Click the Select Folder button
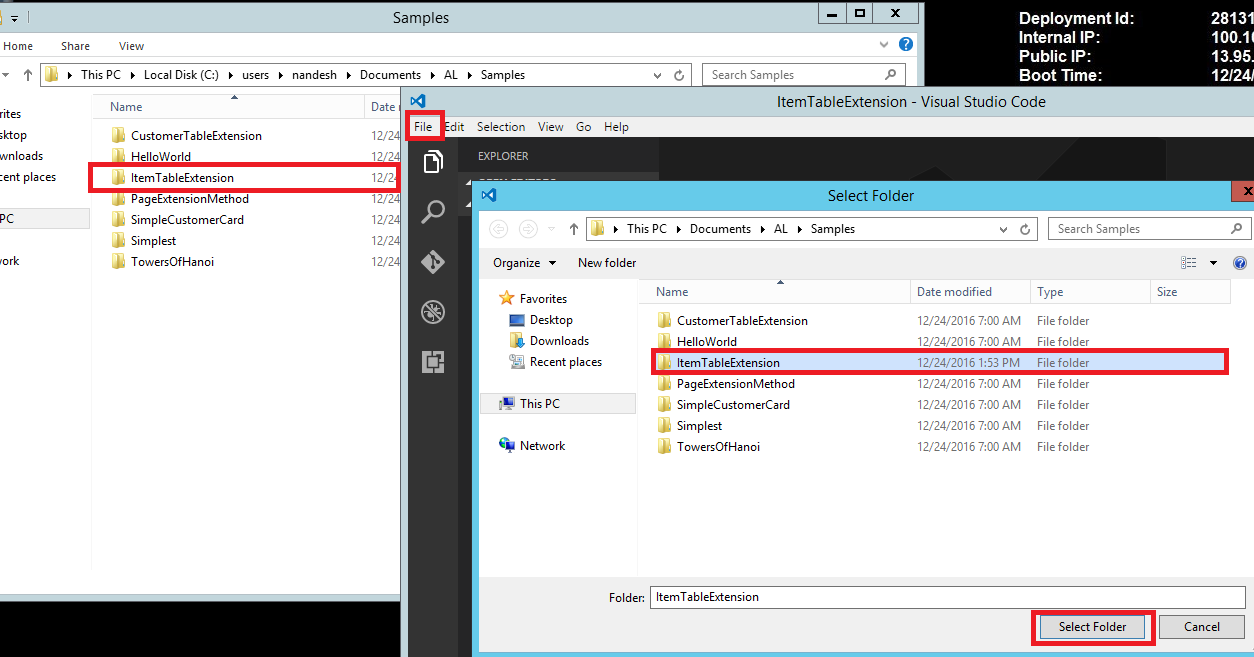Image resolution: width=1254 pixels, height=657 pixels. [x=1093, y=627]
